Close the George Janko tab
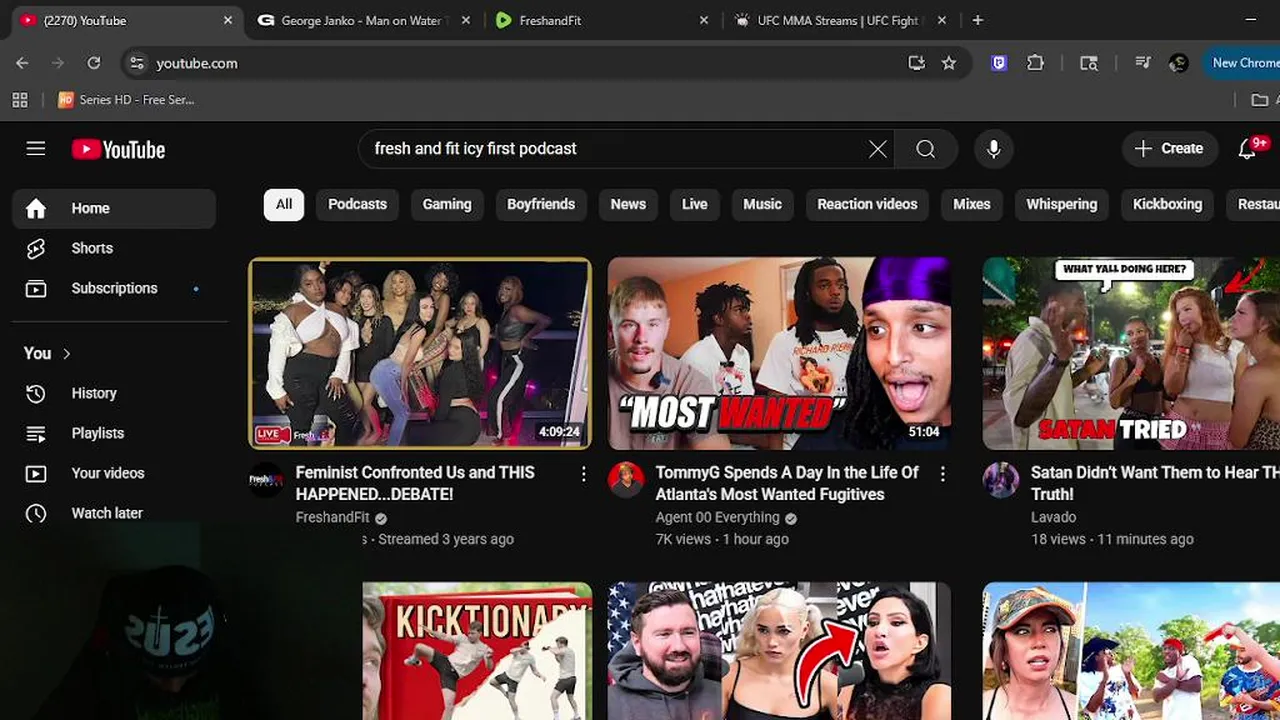 click(x=465, y=20)
